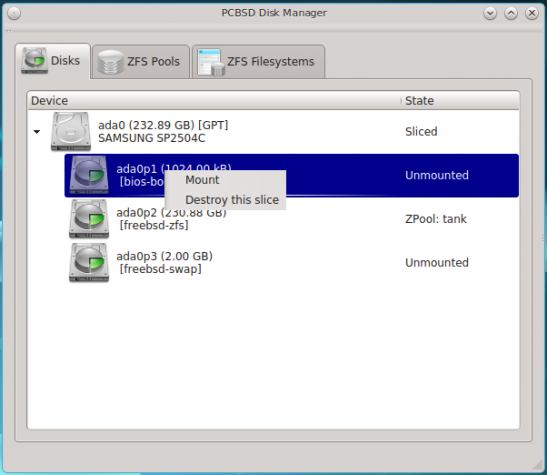Switch to the ZFS Pools tab
Viewport: 547px width, 475px height.
pyautogui.click(x=141, y=62)
